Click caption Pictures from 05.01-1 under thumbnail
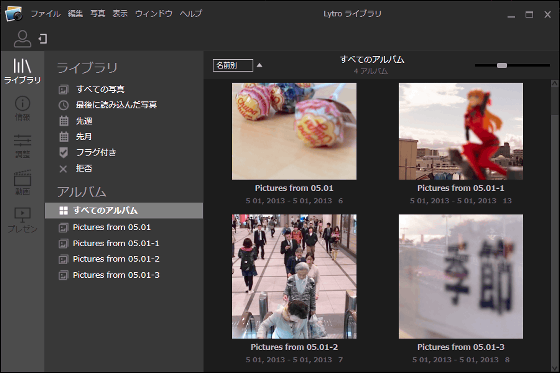The width and height of the screenshot is (560, 373). [x=461, y=188]
